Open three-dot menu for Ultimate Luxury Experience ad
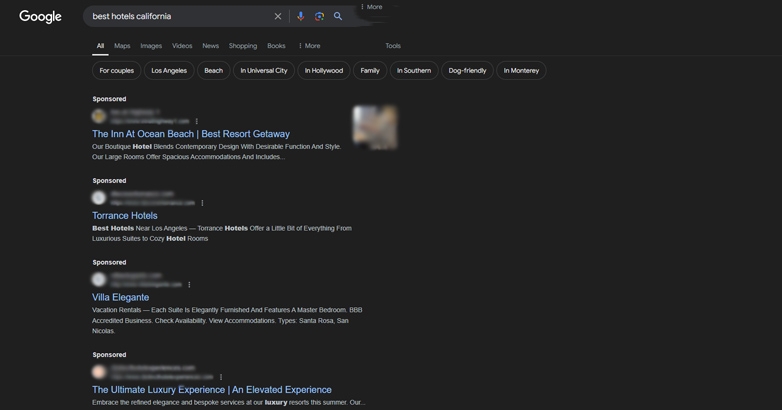Image resolution: width=782 pixels, height=410 pixels. point(221,377)
